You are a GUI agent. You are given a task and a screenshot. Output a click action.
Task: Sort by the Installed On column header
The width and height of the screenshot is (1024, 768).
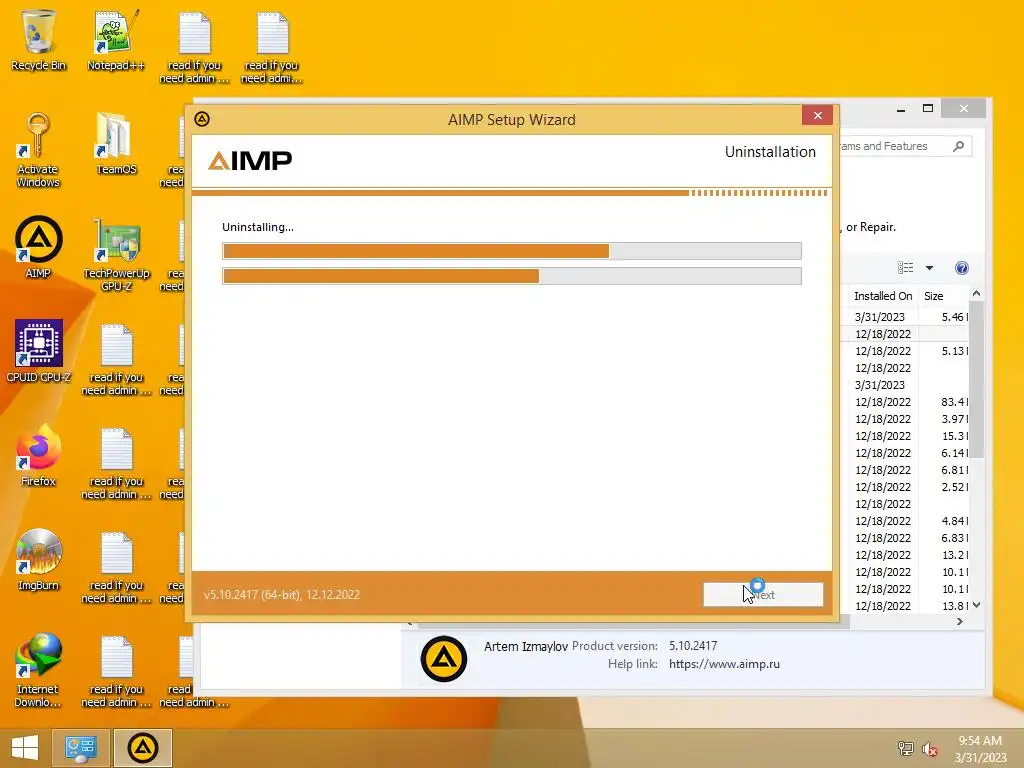coord(883,296)
